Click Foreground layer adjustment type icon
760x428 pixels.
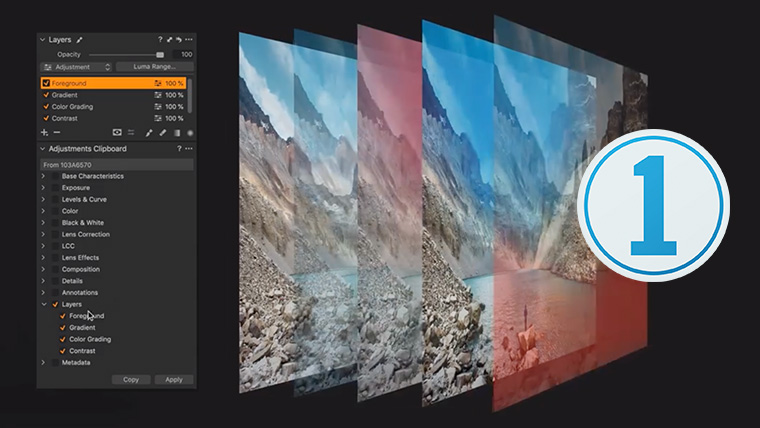pos(158,83)
